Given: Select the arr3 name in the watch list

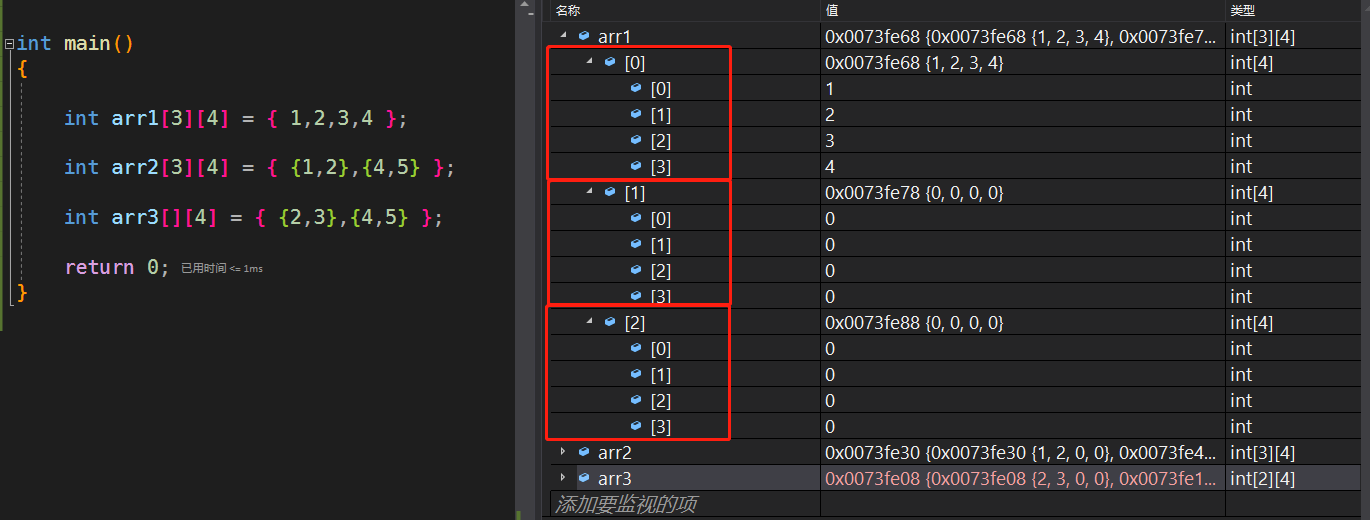Looking at the screenshot, I should pyautogui.click(x=614, y=478).
